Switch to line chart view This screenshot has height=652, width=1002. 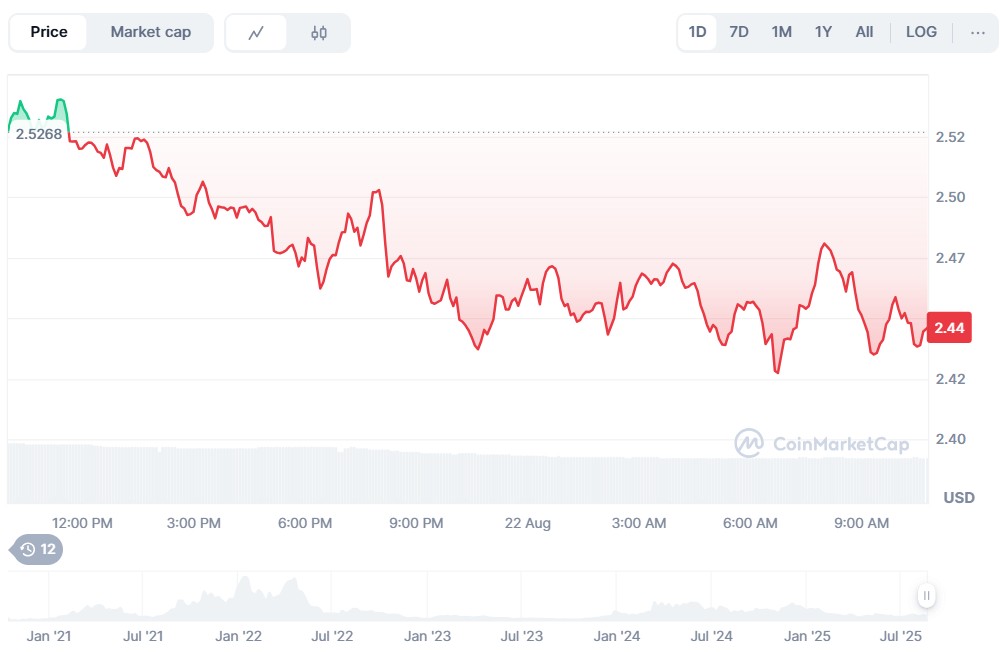tap(257, 33)
